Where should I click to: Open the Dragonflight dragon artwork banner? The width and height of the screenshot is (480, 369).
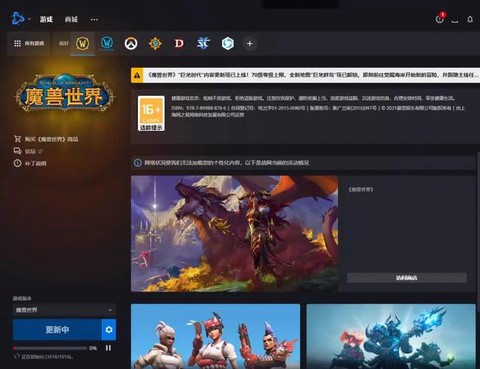pyautogui.click(x=234, y=234)
